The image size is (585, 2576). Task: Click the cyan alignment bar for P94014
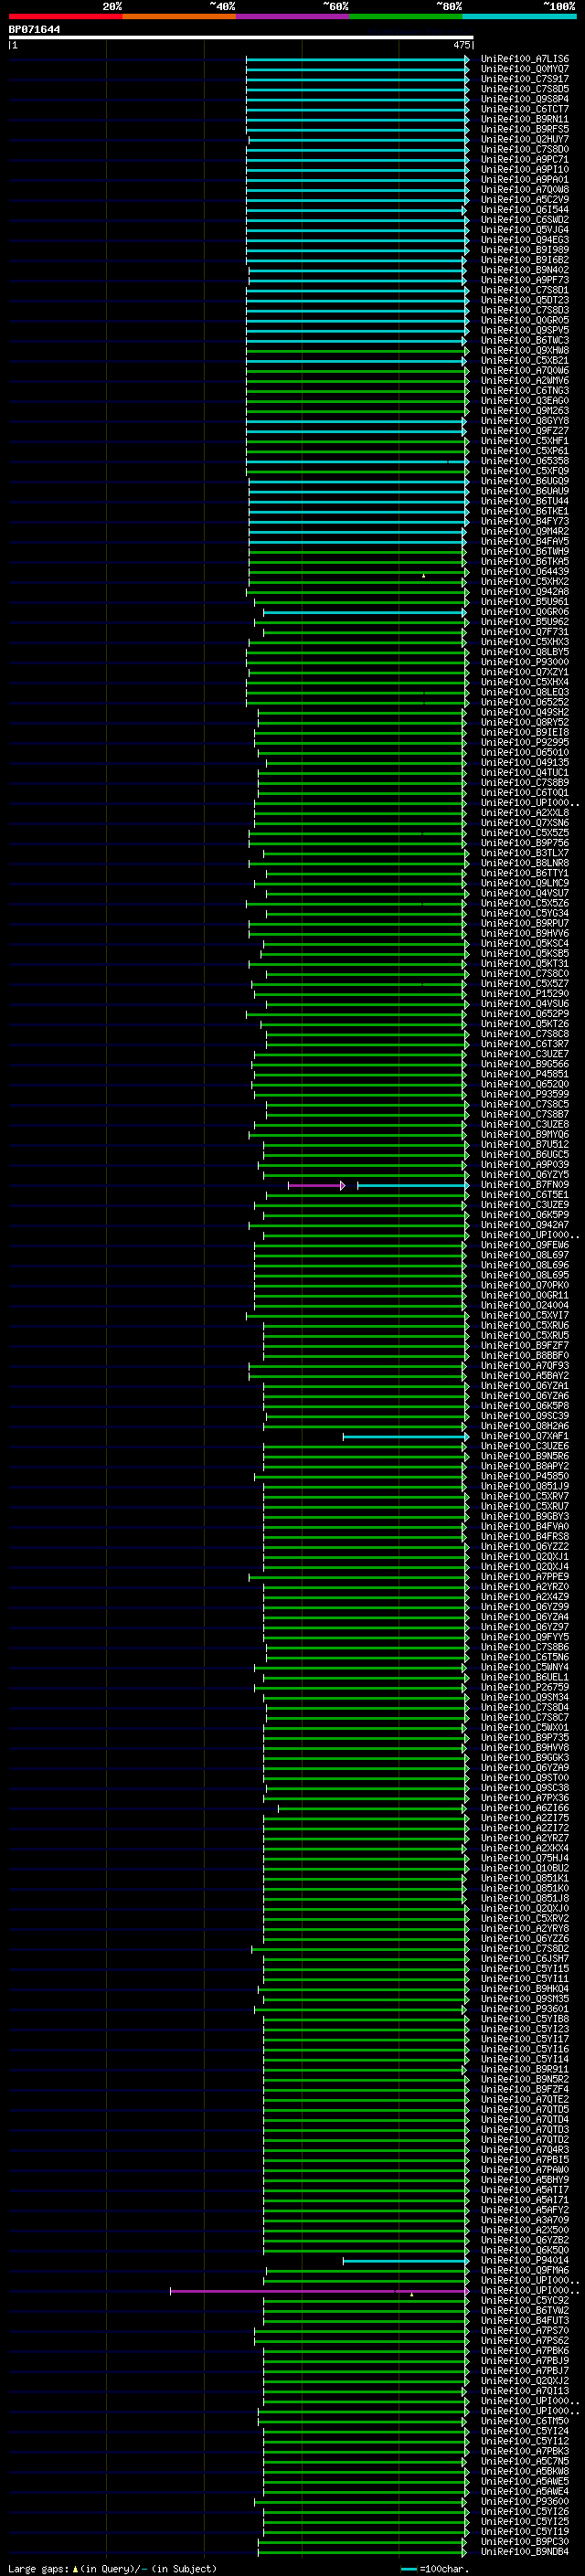point(405,2260)
